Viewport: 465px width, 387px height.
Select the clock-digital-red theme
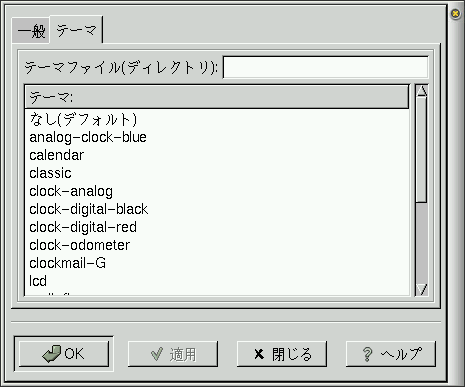[217, 227]
